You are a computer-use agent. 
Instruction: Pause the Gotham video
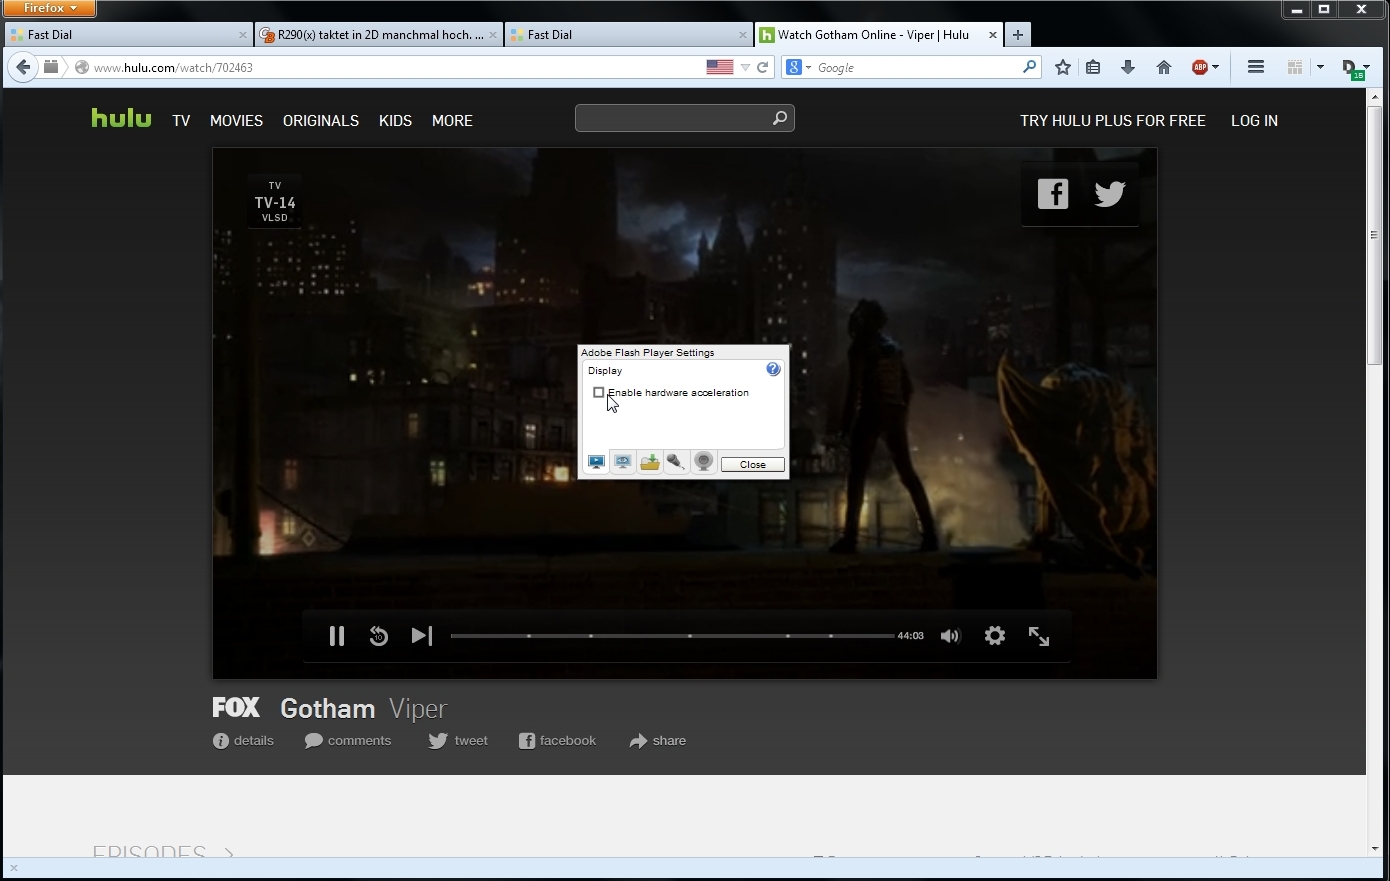(337, 636)
